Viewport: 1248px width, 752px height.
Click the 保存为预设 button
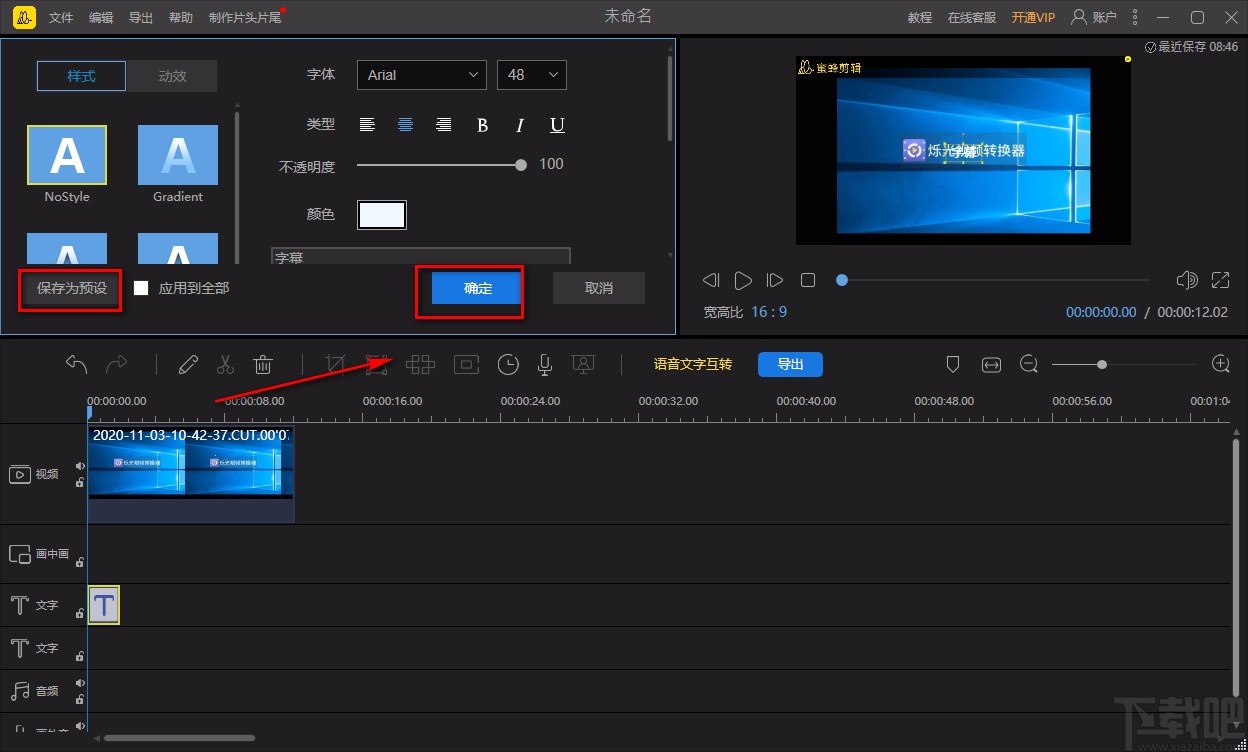tap(72, 288)
